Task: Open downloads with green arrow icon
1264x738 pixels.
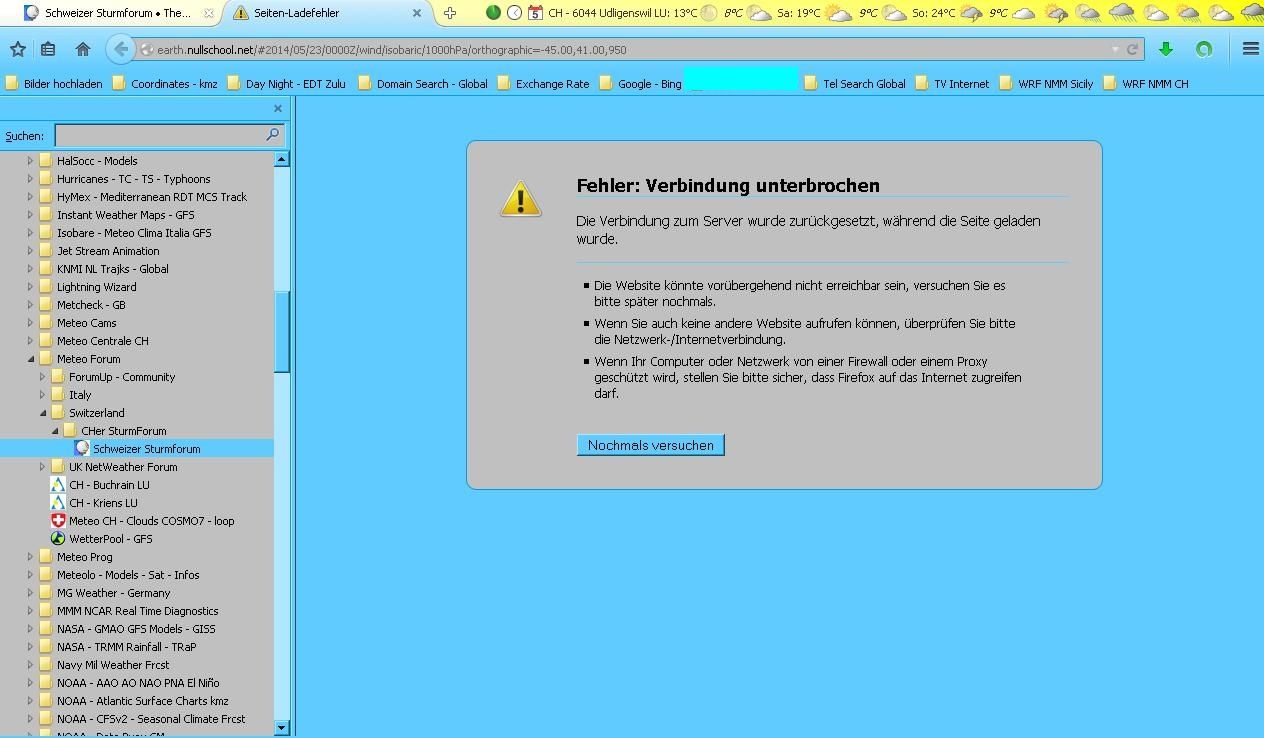Action: [x=1165, y=49]
